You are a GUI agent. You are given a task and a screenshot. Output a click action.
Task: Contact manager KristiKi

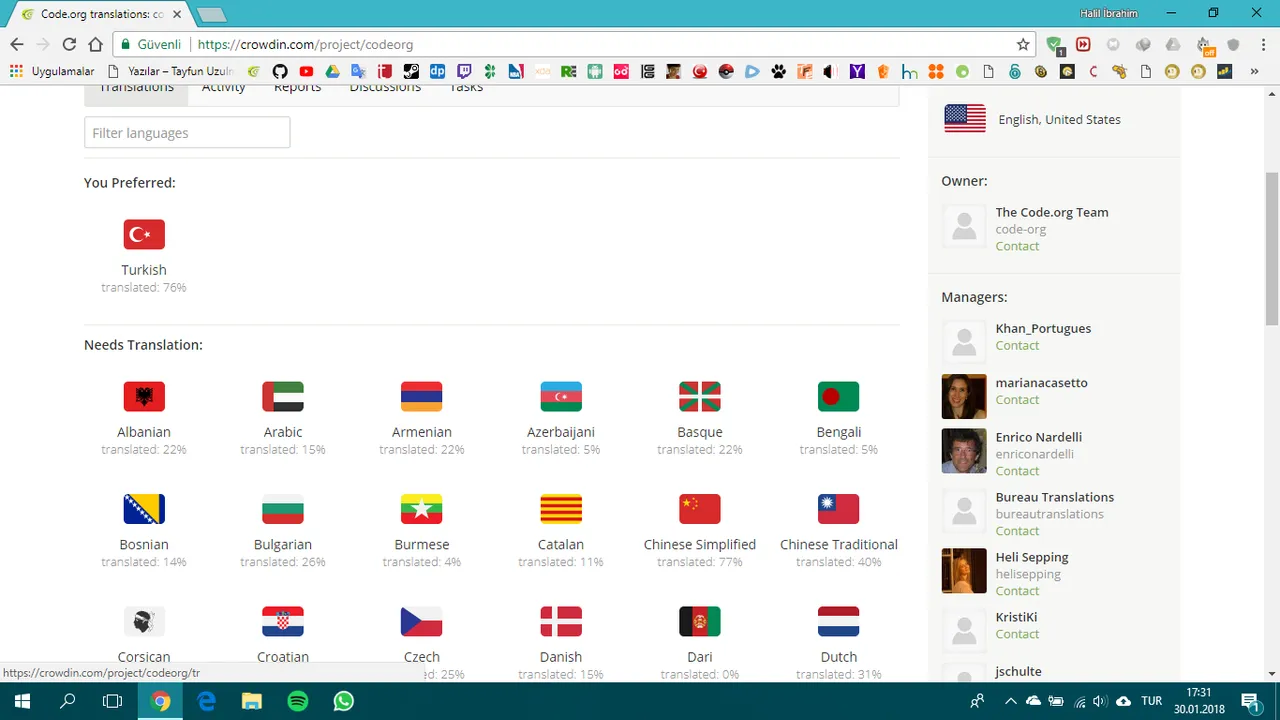[x=1017, y=634]
